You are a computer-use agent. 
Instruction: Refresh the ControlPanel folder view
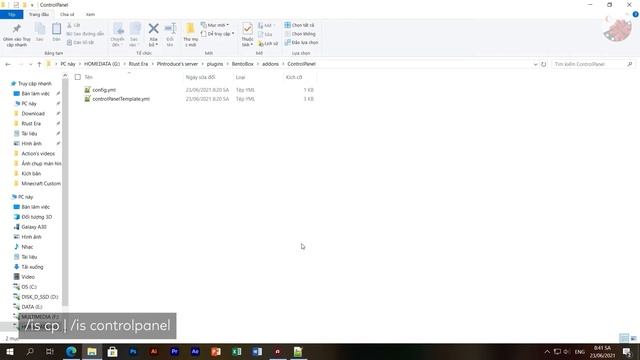(543, 64)
